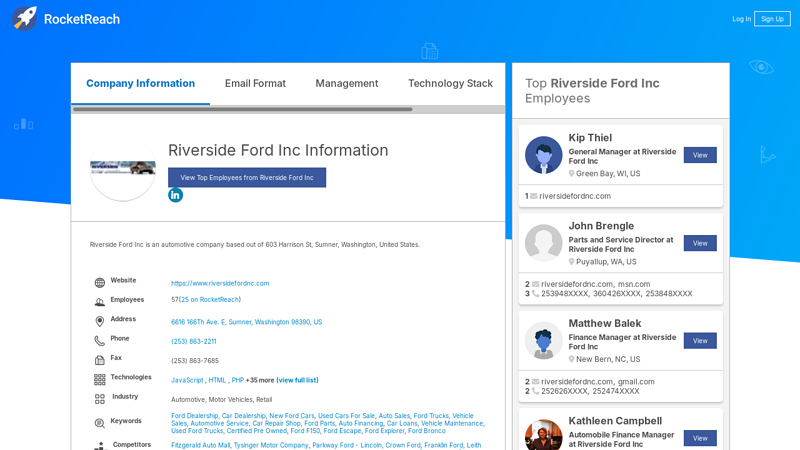Click the 25 on RocketReach link
This screenshot has height=450, width=800.
210,299
